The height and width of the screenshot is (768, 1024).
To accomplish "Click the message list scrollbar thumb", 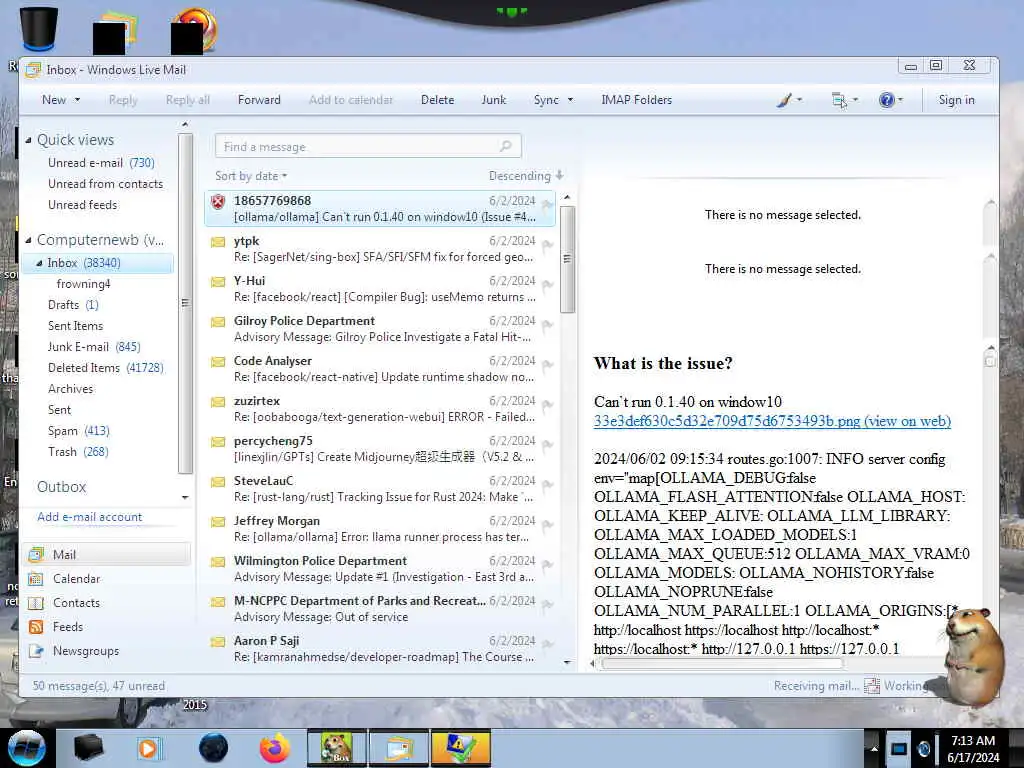I will pyautogui.click(x=568, y=259).
